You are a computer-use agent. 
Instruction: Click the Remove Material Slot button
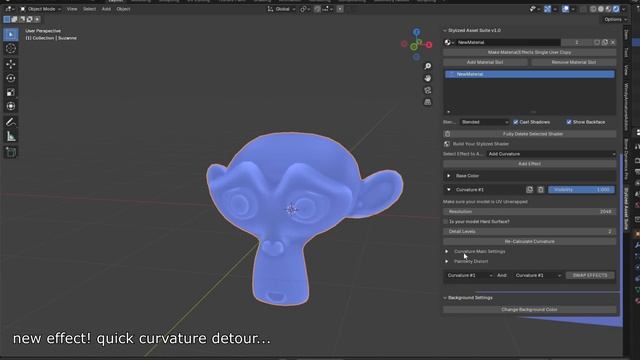[x=573, y=62]
